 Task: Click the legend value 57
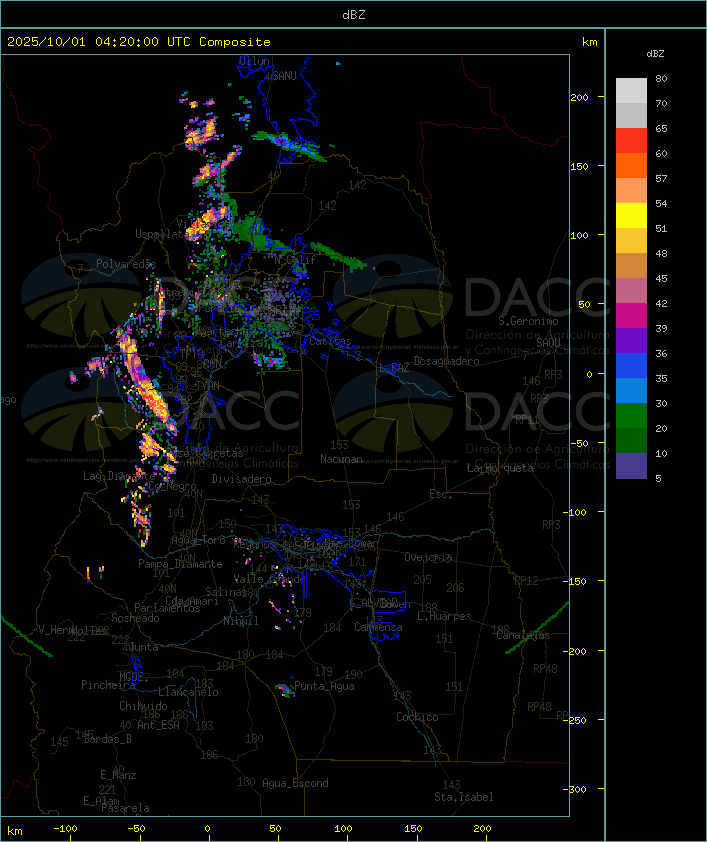click(661, 178)
